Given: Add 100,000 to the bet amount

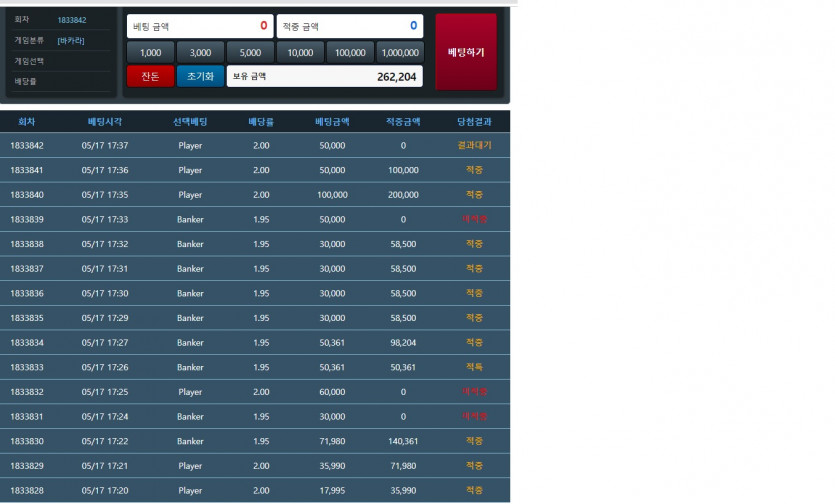Looking at the screenshot, I should [350, 53].
